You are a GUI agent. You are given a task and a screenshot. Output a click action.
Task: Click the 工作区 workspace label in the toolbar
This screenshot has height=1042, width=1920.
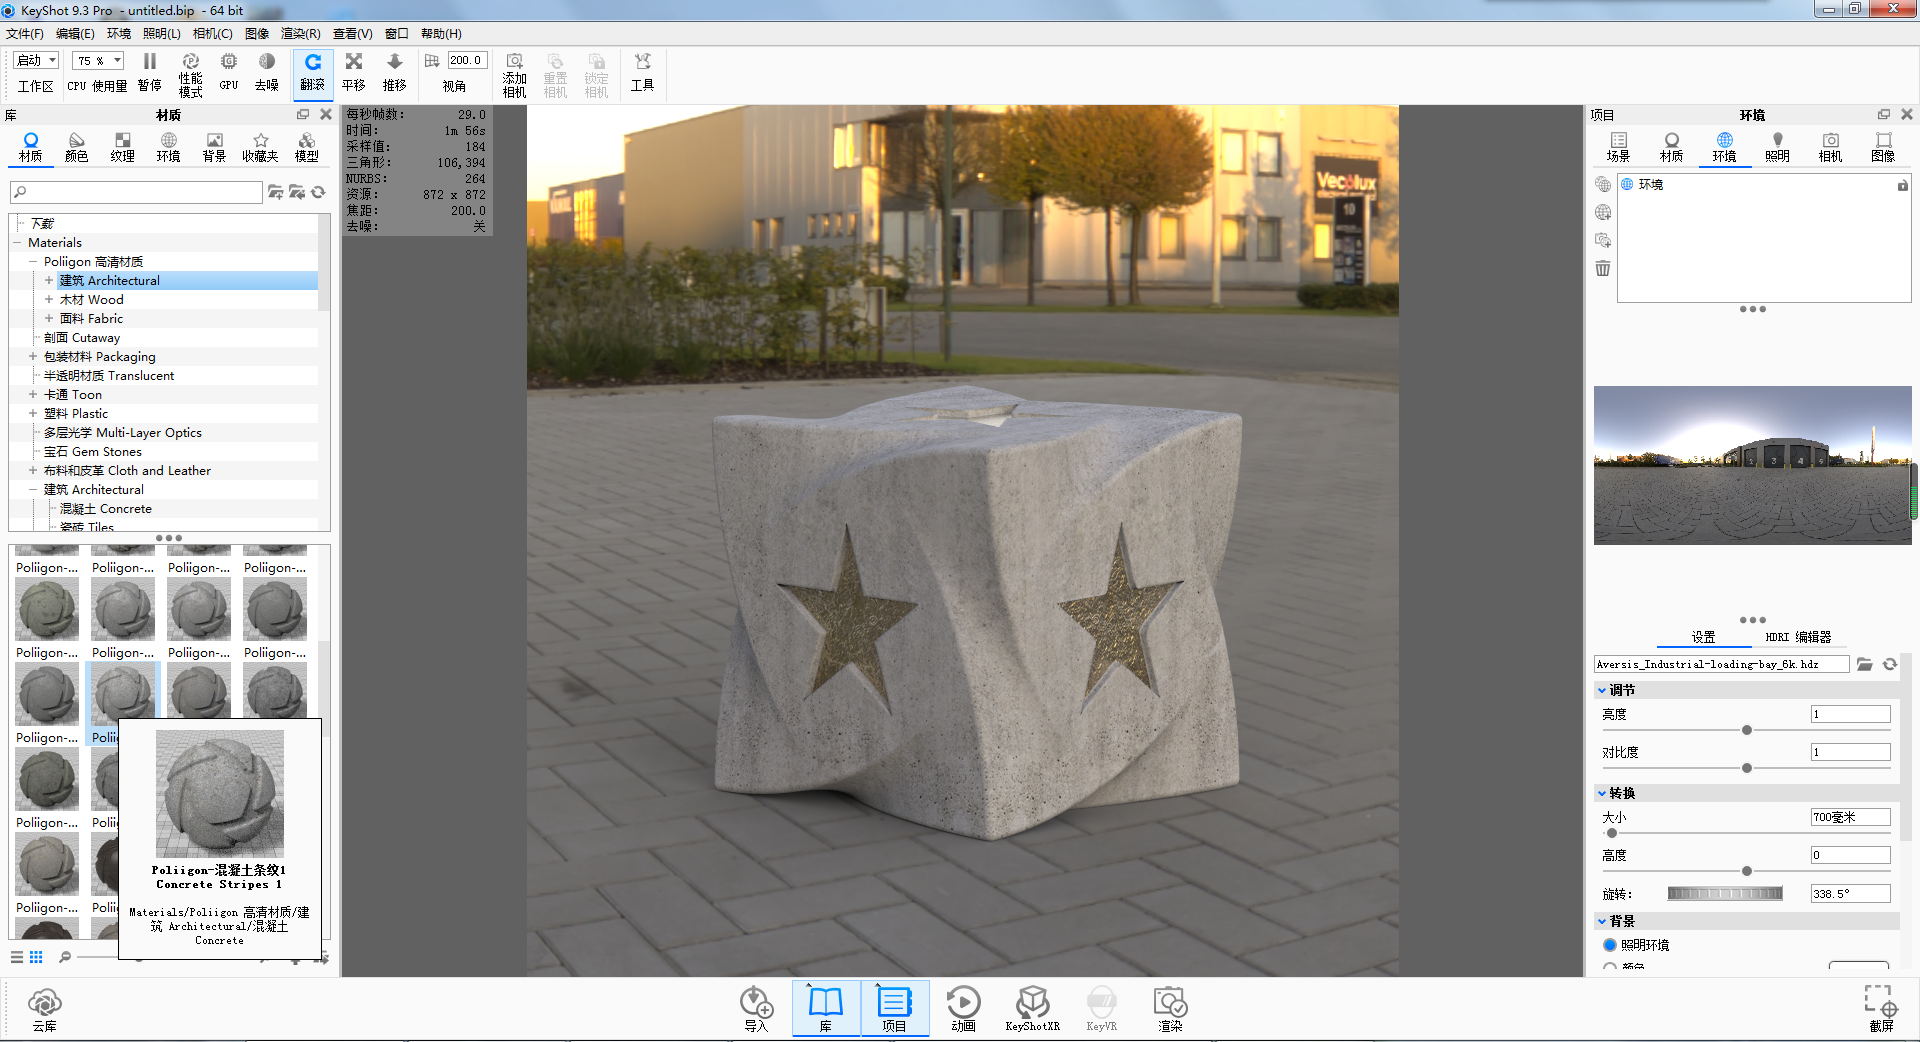coord(36,87)
